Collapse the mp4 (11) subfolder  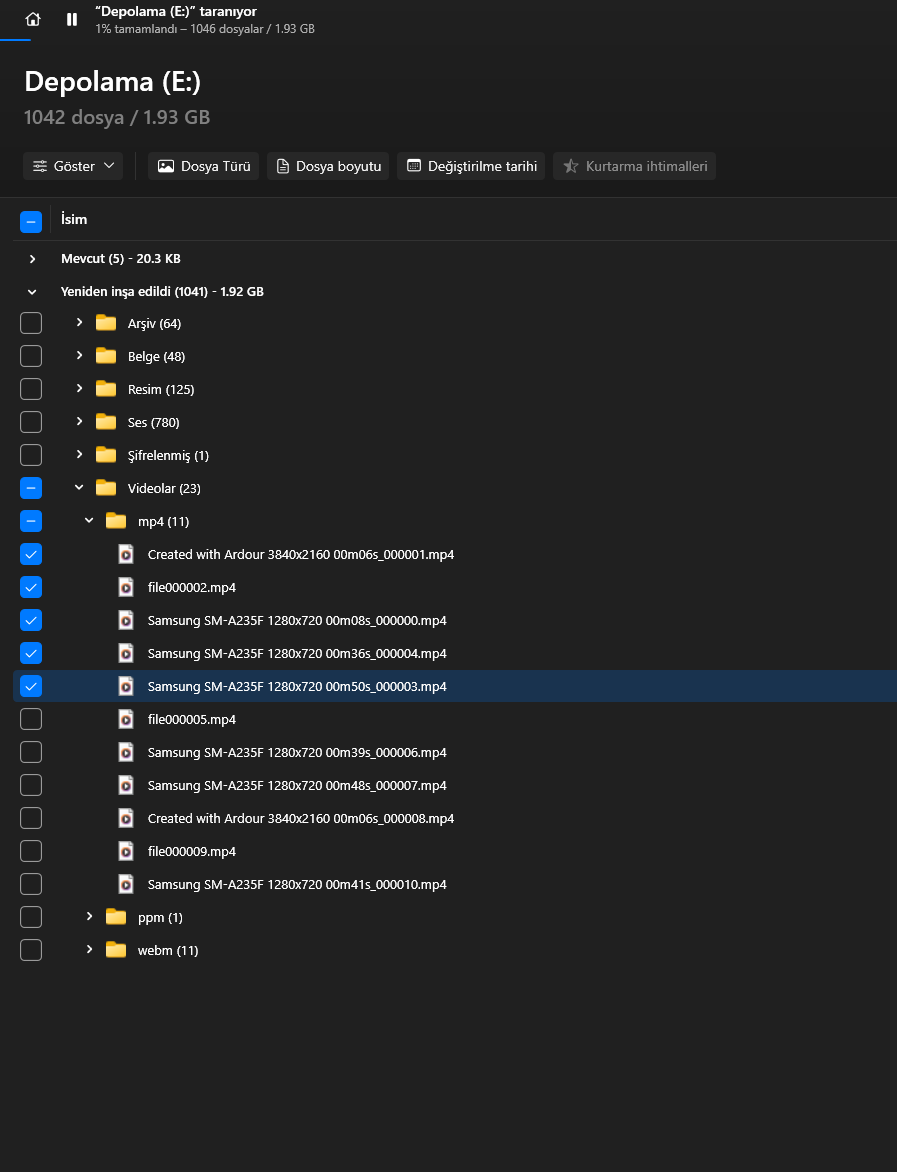pos(89,520)
